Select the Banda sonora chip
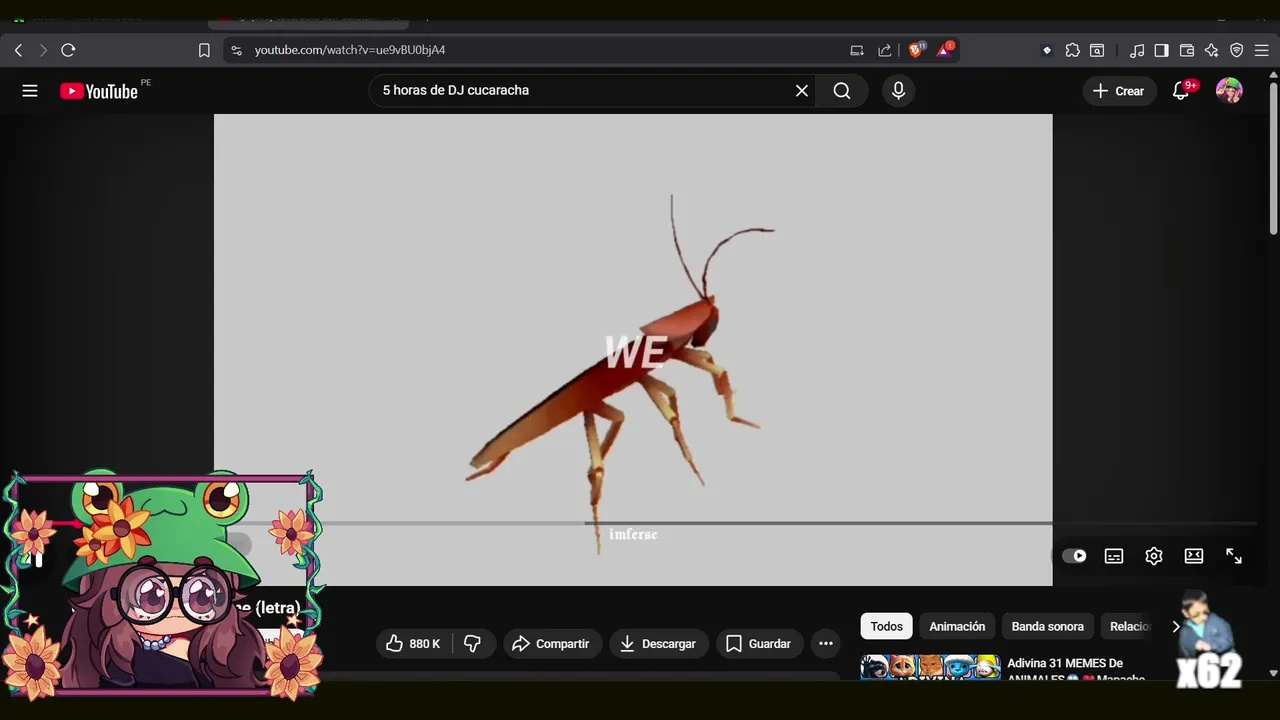The width and height of the screenshot is (1280, 720). coord(1047,627)
